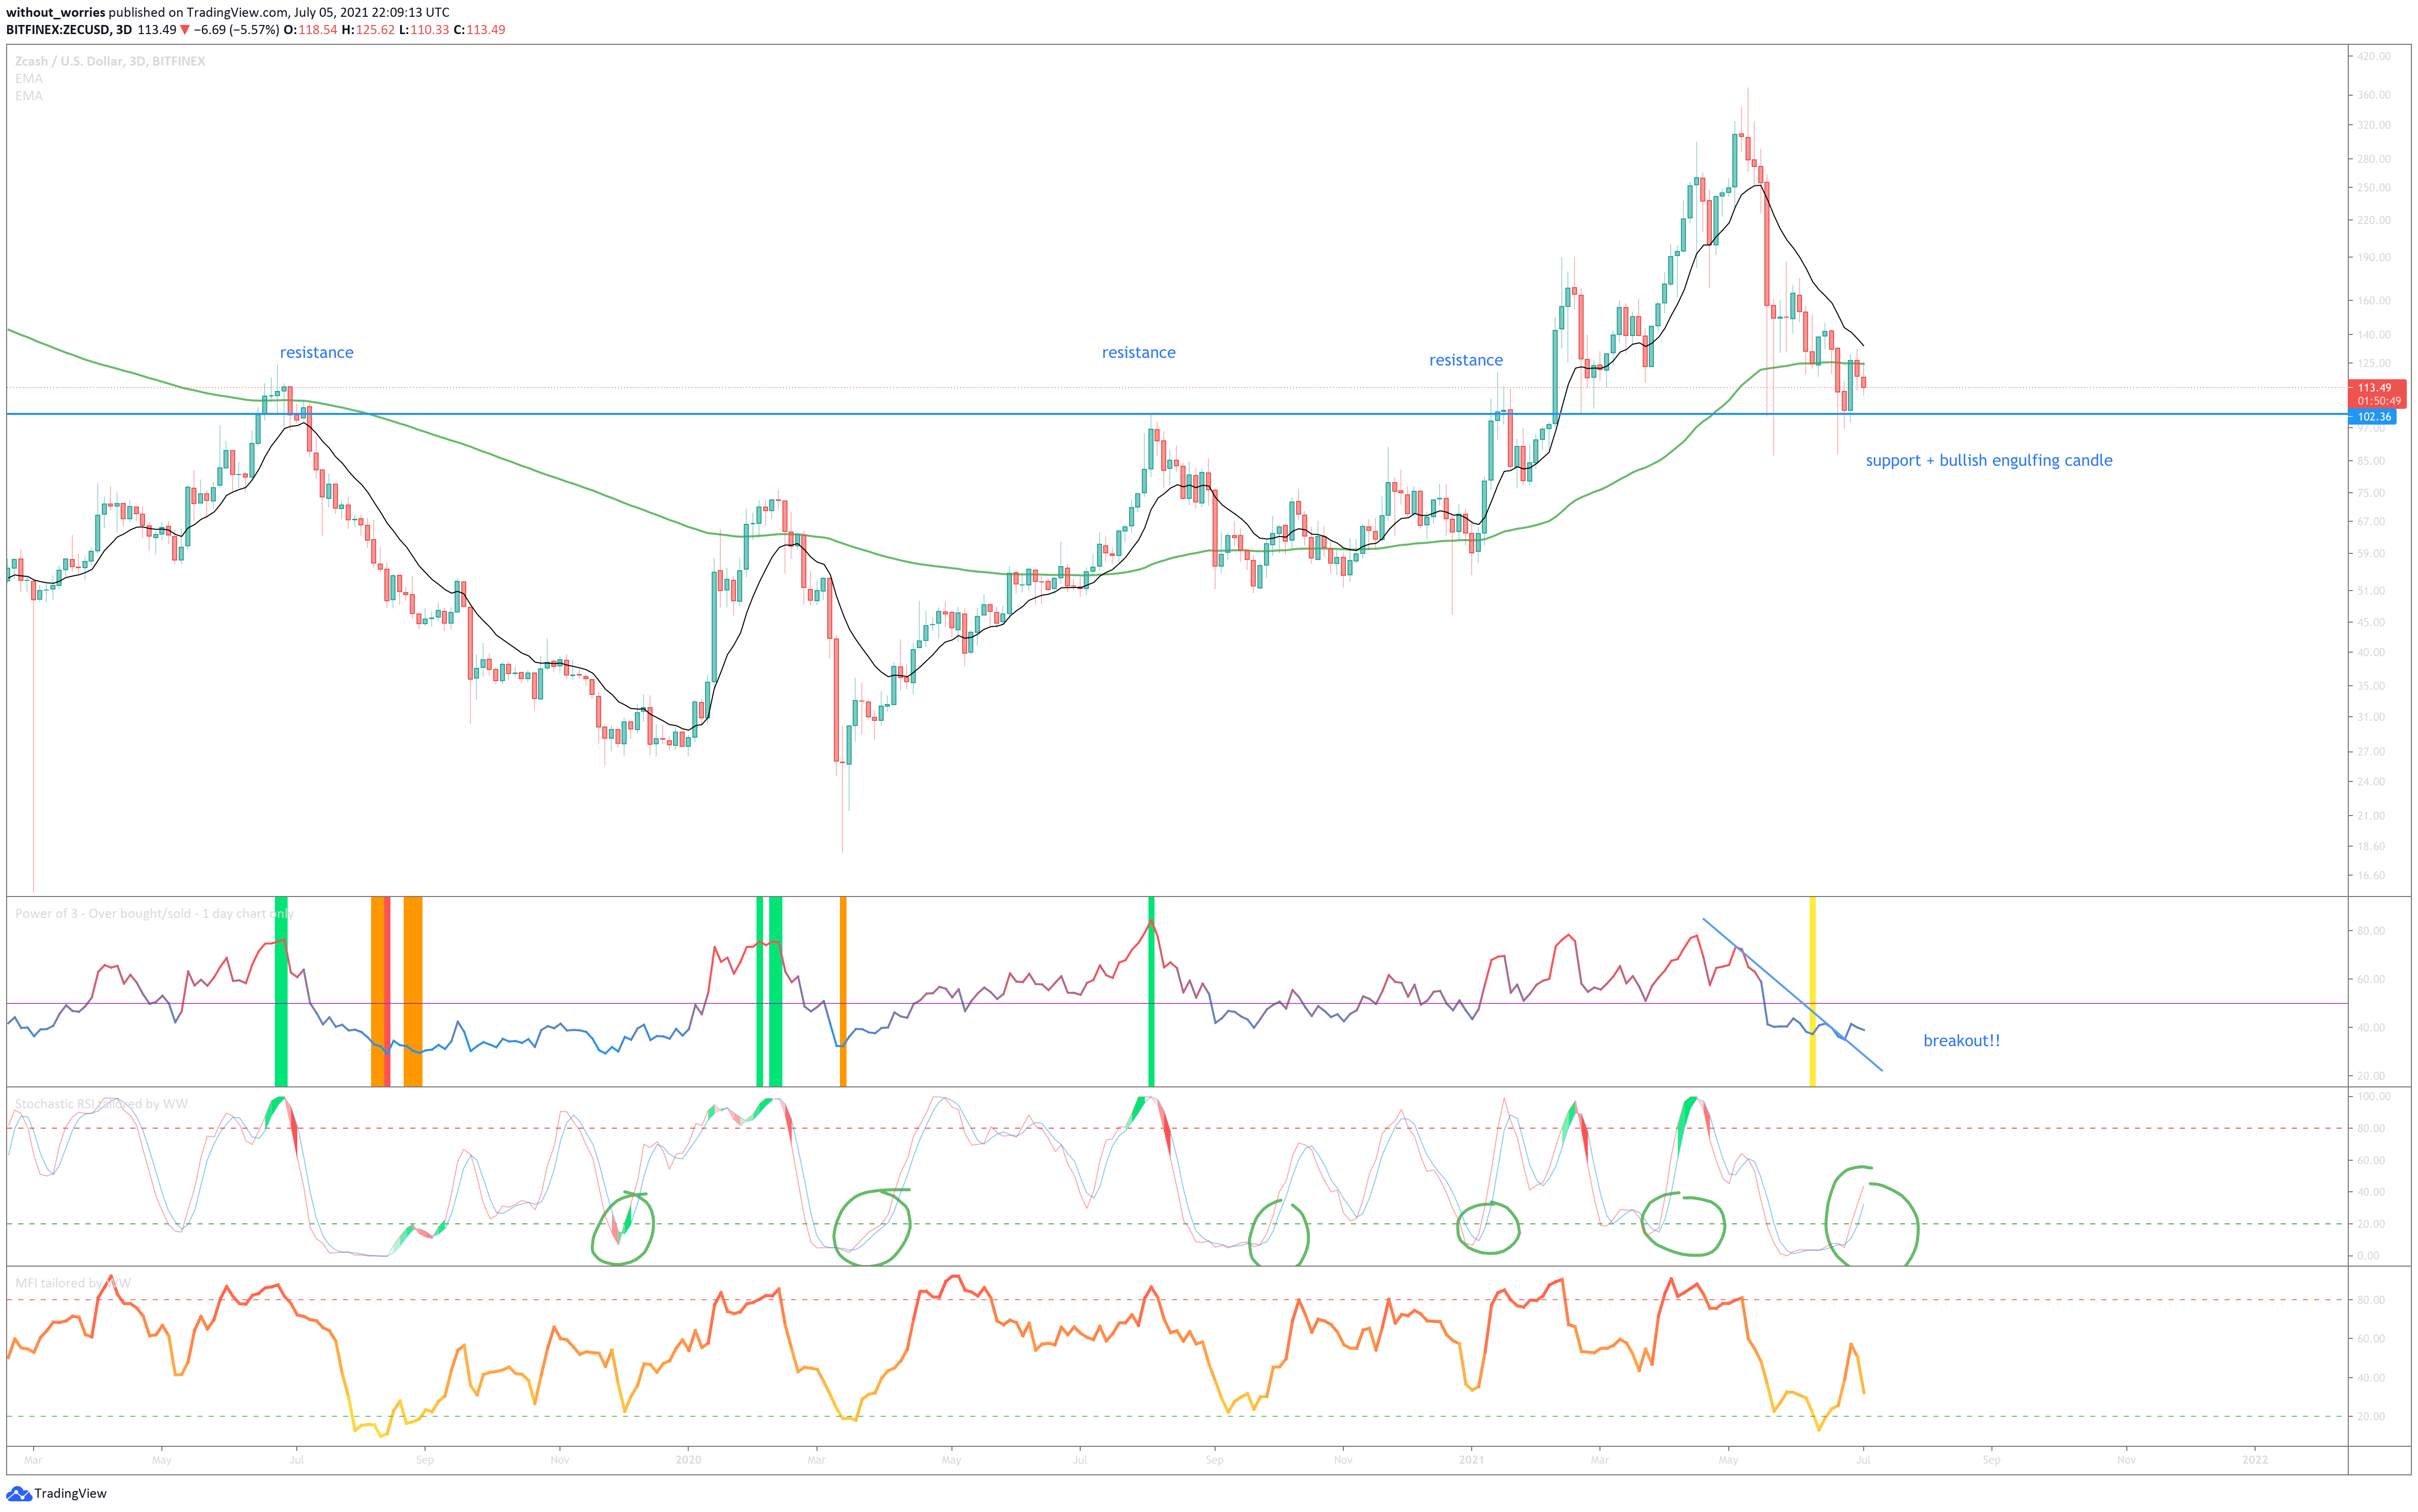Image resolution: width=2418 pixels, height=1512 pixels.
Task: Click the 31.00 price axis value
Action: [x=2370, y=717]
